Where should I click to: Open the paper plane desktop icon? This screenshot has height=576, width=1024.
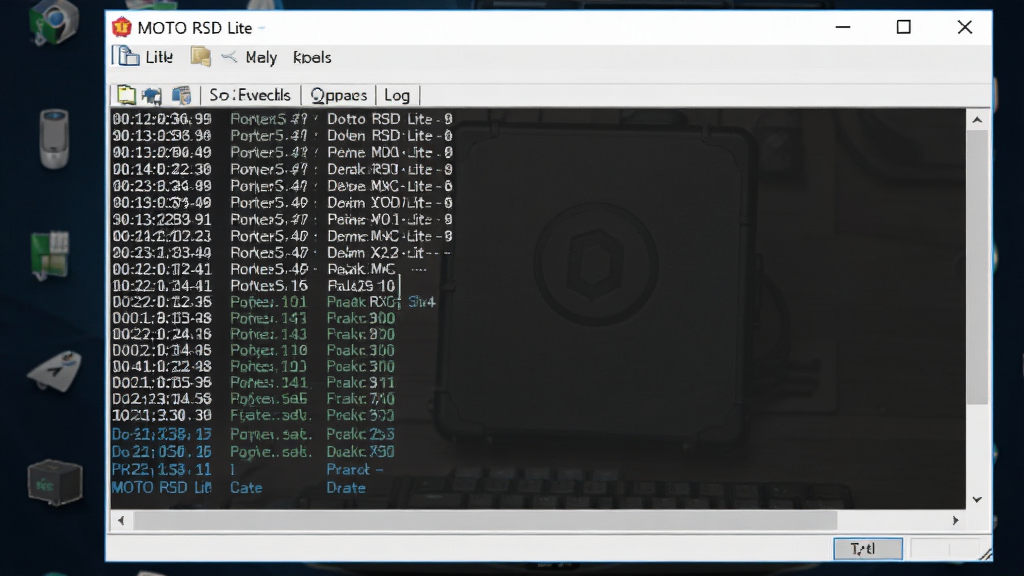pyautogui.click(x=55, y=370)
